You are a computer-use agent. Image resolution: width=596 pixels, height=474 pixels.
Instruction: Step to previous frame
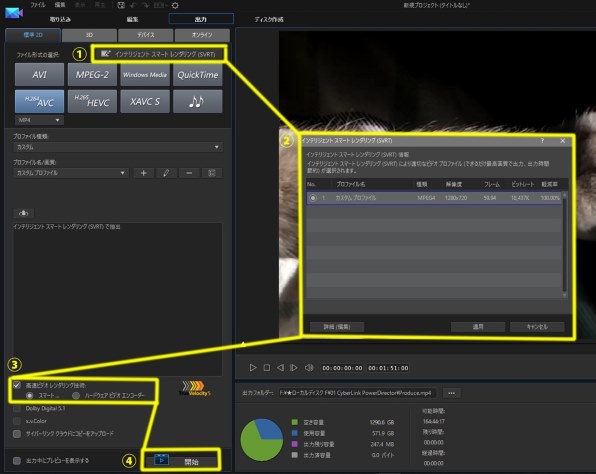[280, 368]
